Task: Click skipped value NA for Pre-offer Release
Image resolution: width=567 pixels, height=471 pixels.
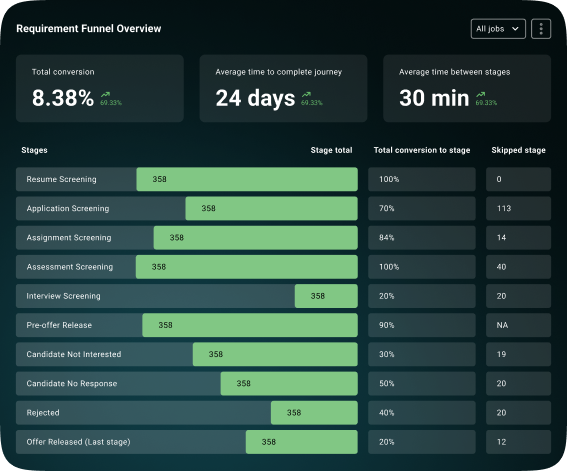Action: [x=502, y=325]
